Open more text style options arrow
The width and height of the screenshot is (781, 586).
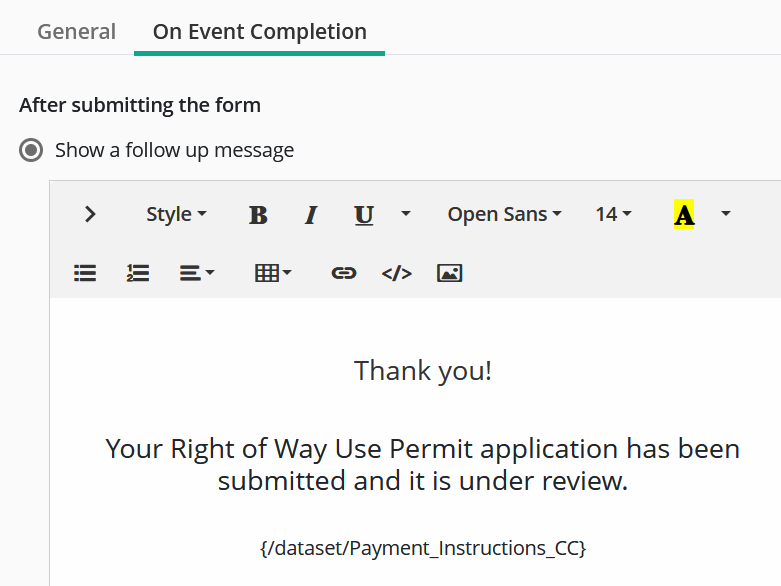(x=406, y=214)
